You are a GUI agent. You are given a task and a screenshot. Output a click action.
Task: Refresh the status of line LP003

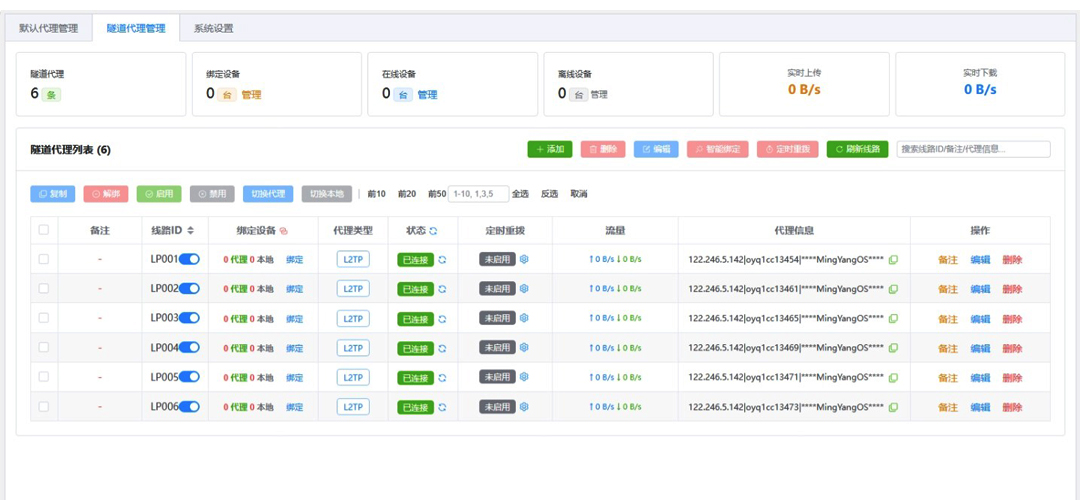click(x=442, y=319)
